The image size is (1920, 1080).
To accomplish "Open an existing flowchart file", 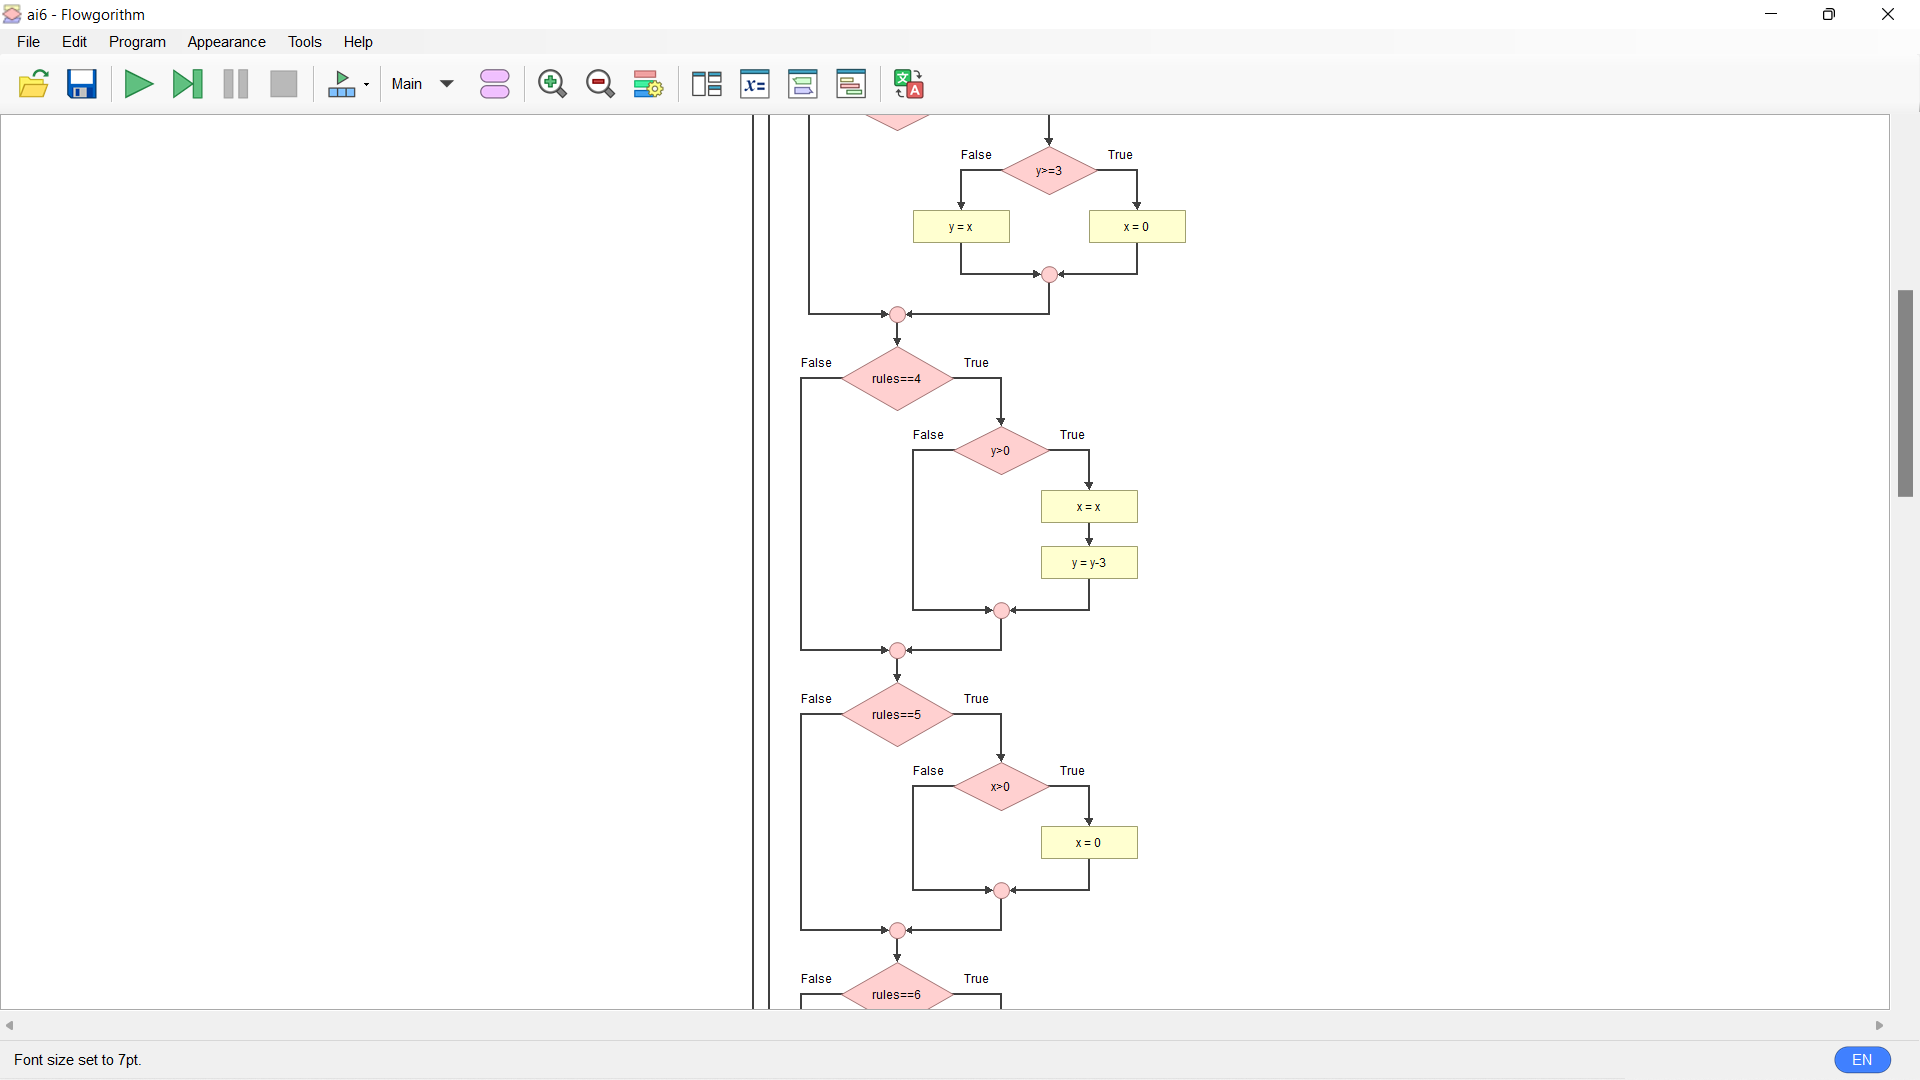I will coord(34,84).
